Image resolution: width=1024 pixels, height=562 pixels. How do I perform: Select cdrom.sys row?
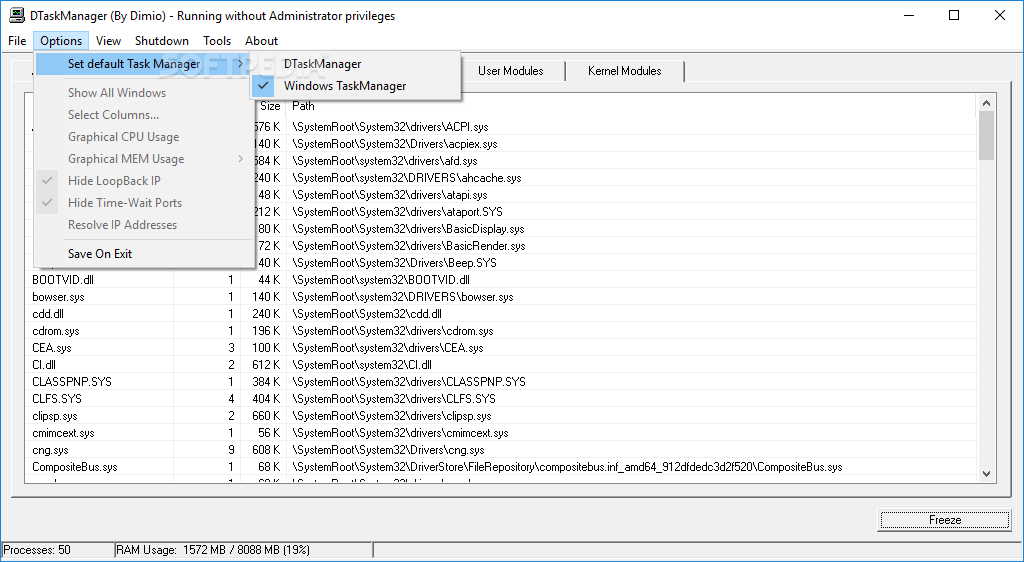[502, 331]
